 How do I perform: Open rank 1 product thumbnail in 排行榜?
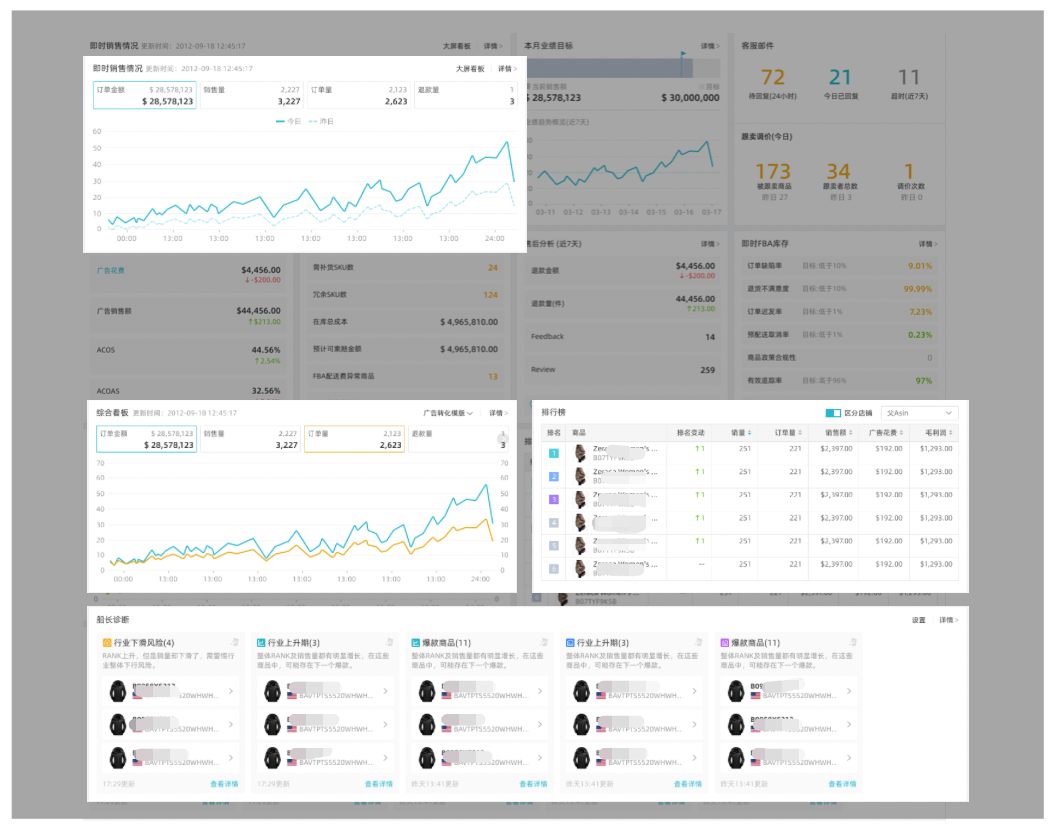(x=580, y=454)
